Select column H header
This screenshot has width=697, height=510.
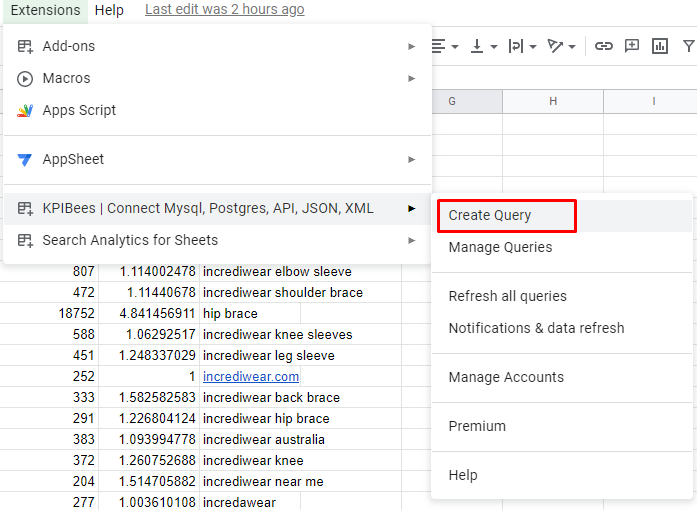point(553,101)
